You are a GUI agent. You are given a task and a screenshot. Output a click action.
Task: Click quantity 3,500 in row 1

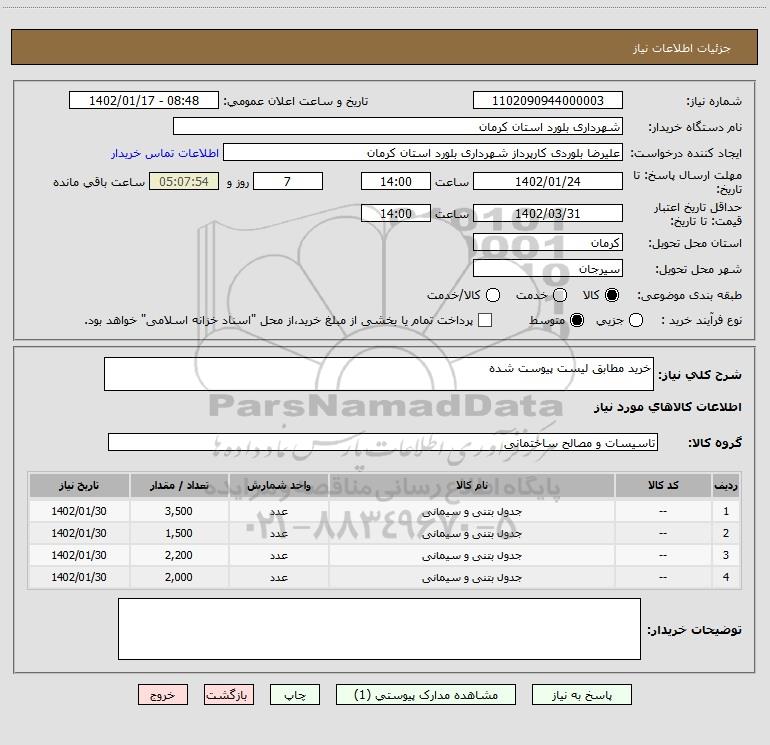click(179, 511)
